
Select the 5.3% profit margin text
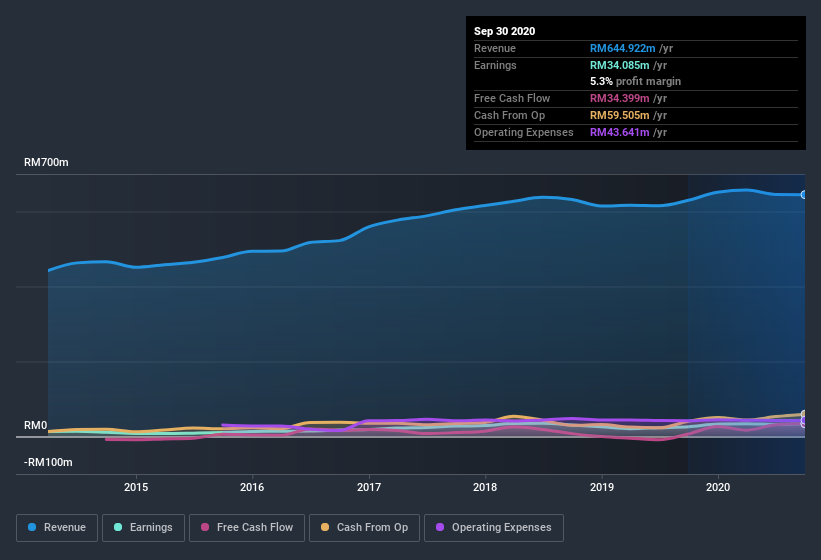tap(636, 81)
